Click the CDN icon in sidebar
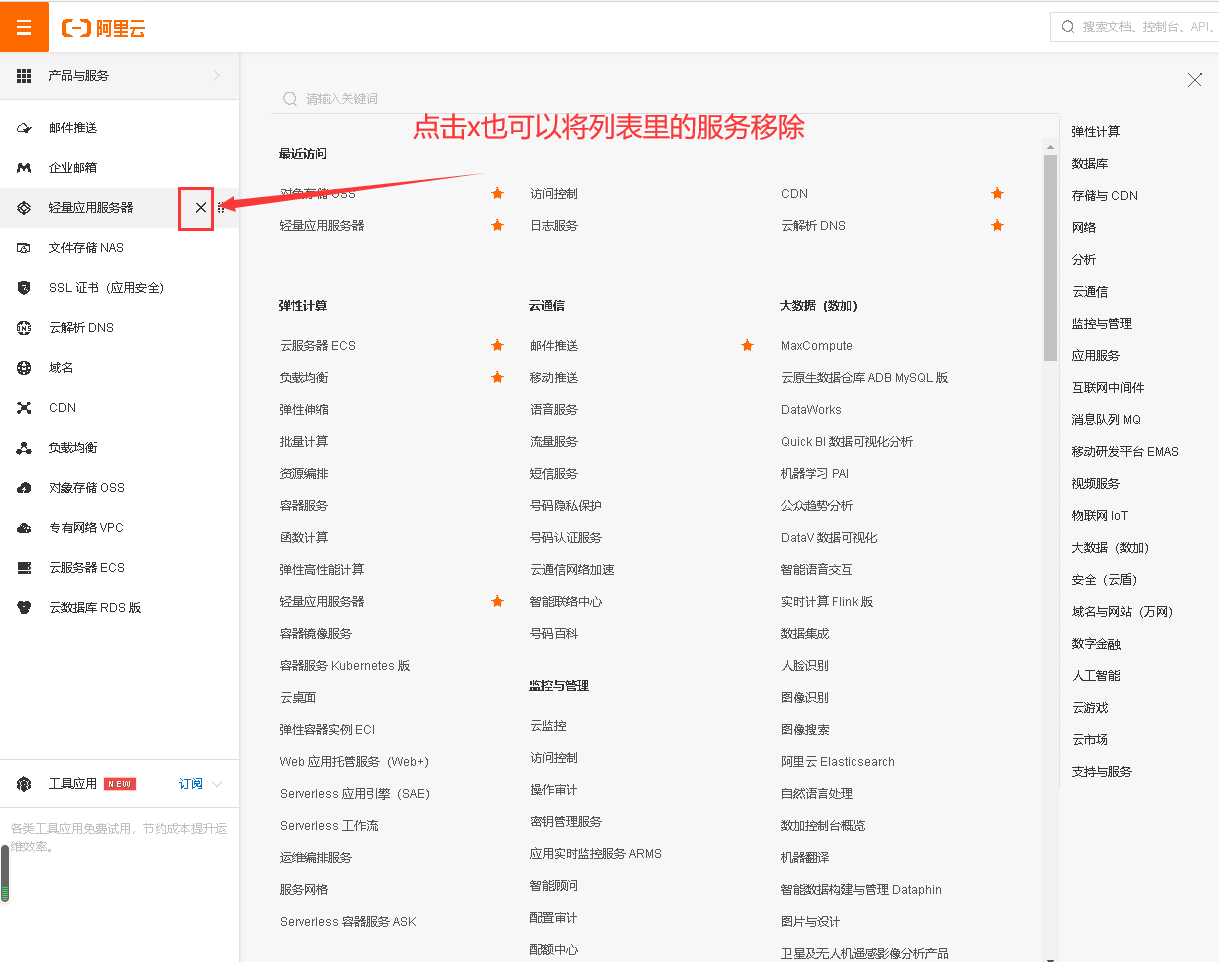The height and width of the screenshot is (962, 1219). pos(24,408)
